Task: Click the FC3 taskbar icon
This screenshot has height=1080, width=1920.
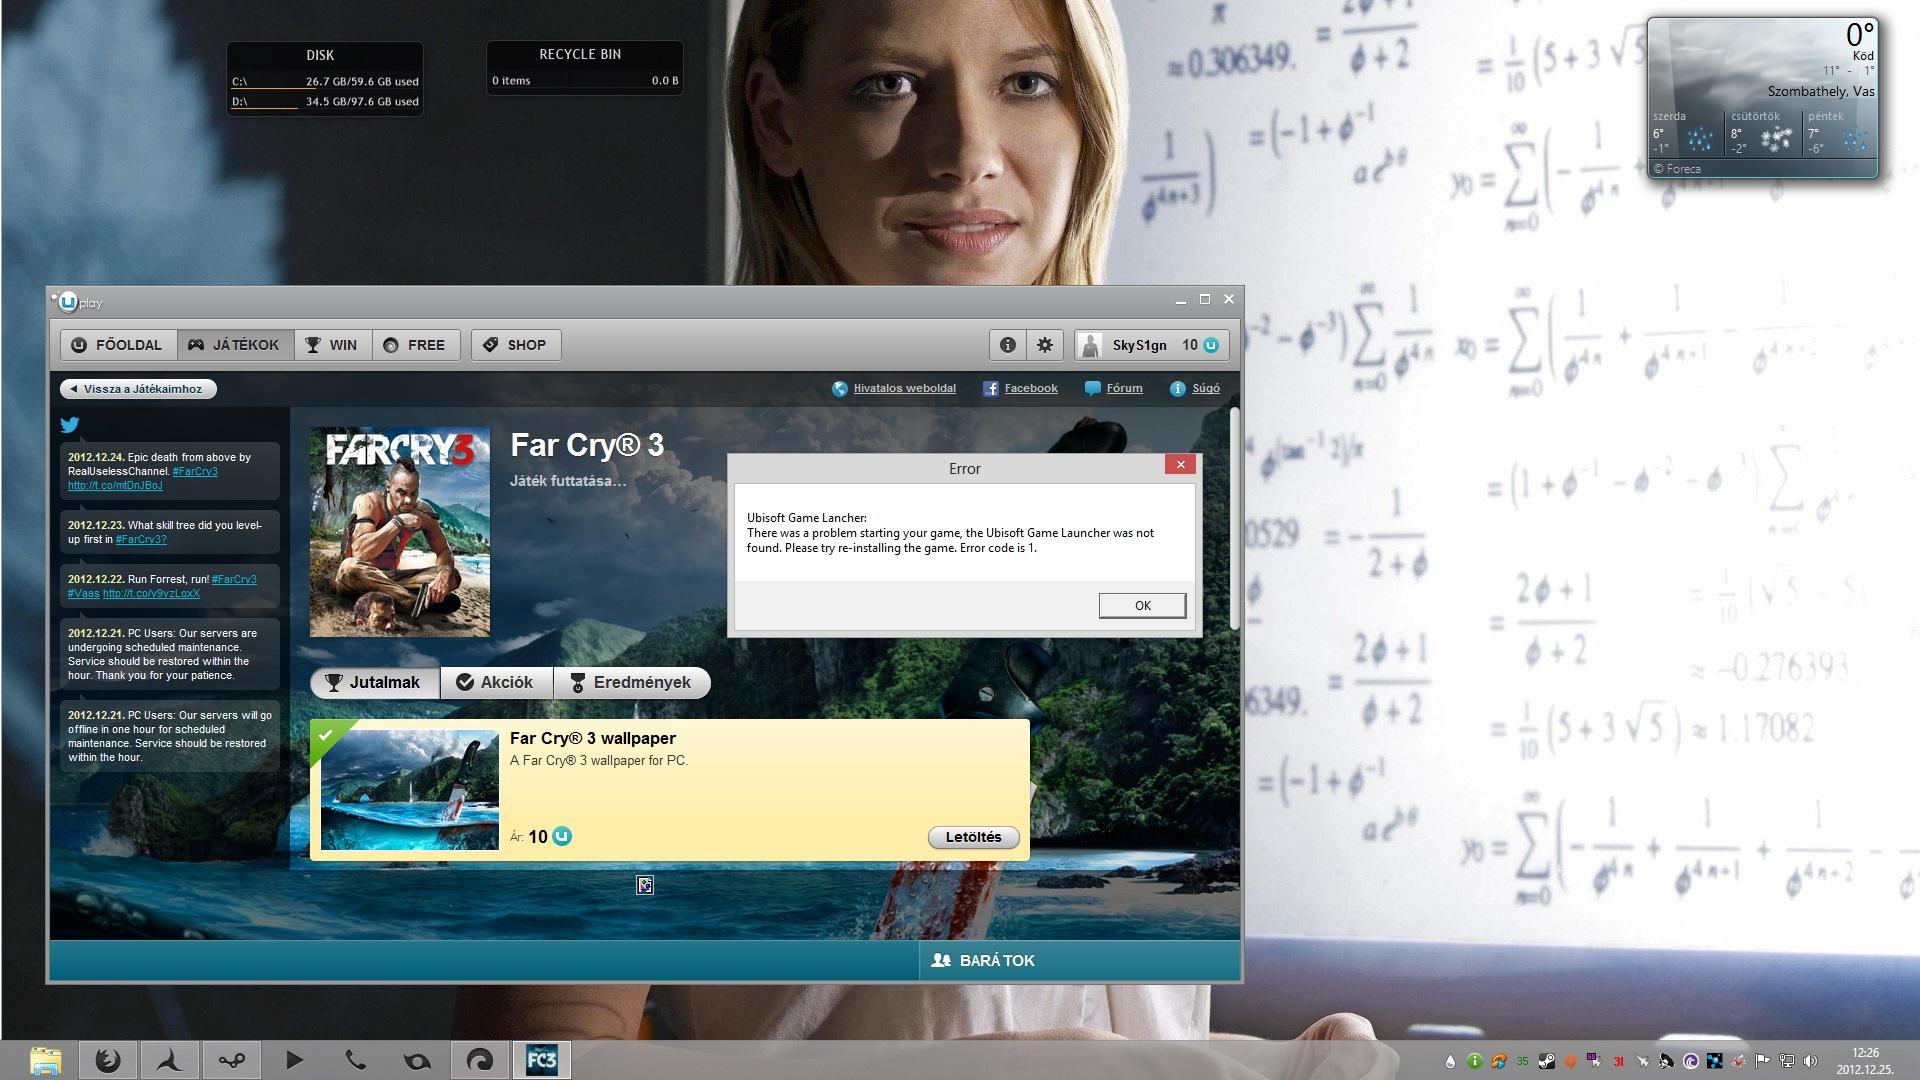Action: (x=542, y=1060)
